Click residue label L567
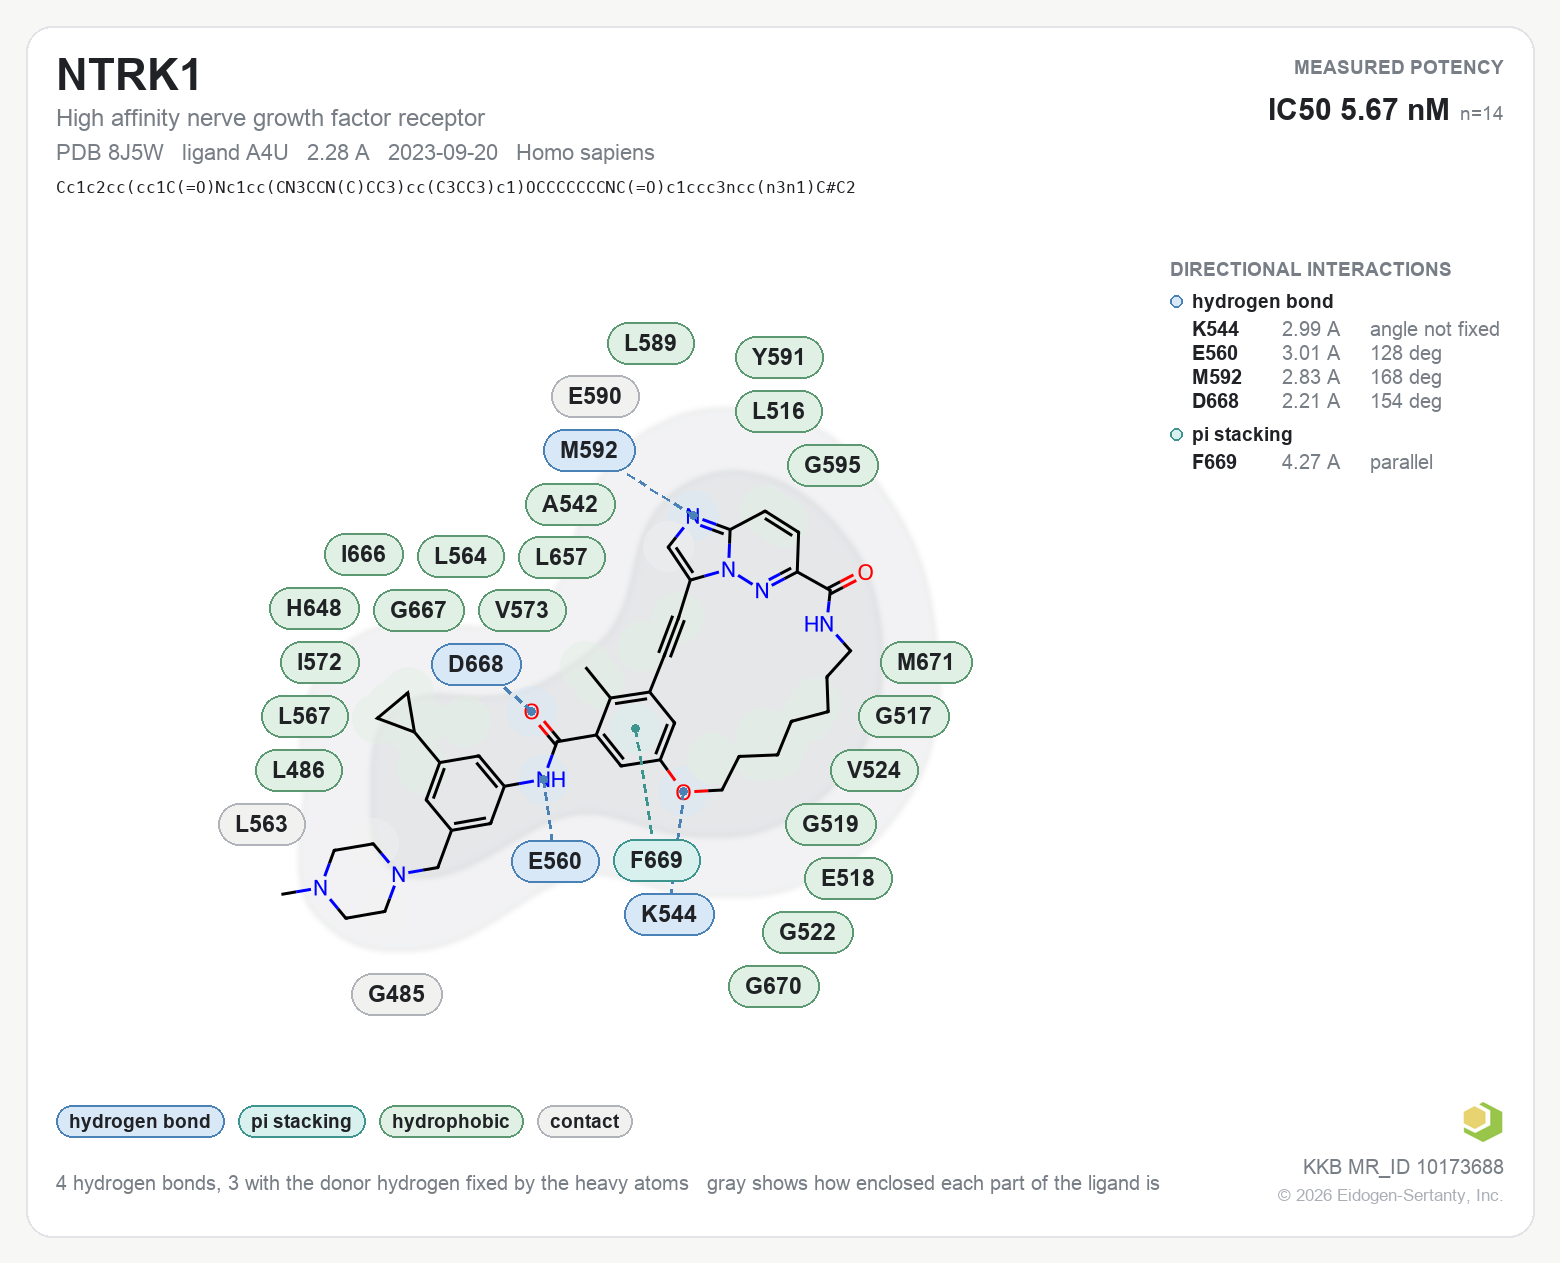This screenshot has height=1263, width=1560. [x=304, y=716]
